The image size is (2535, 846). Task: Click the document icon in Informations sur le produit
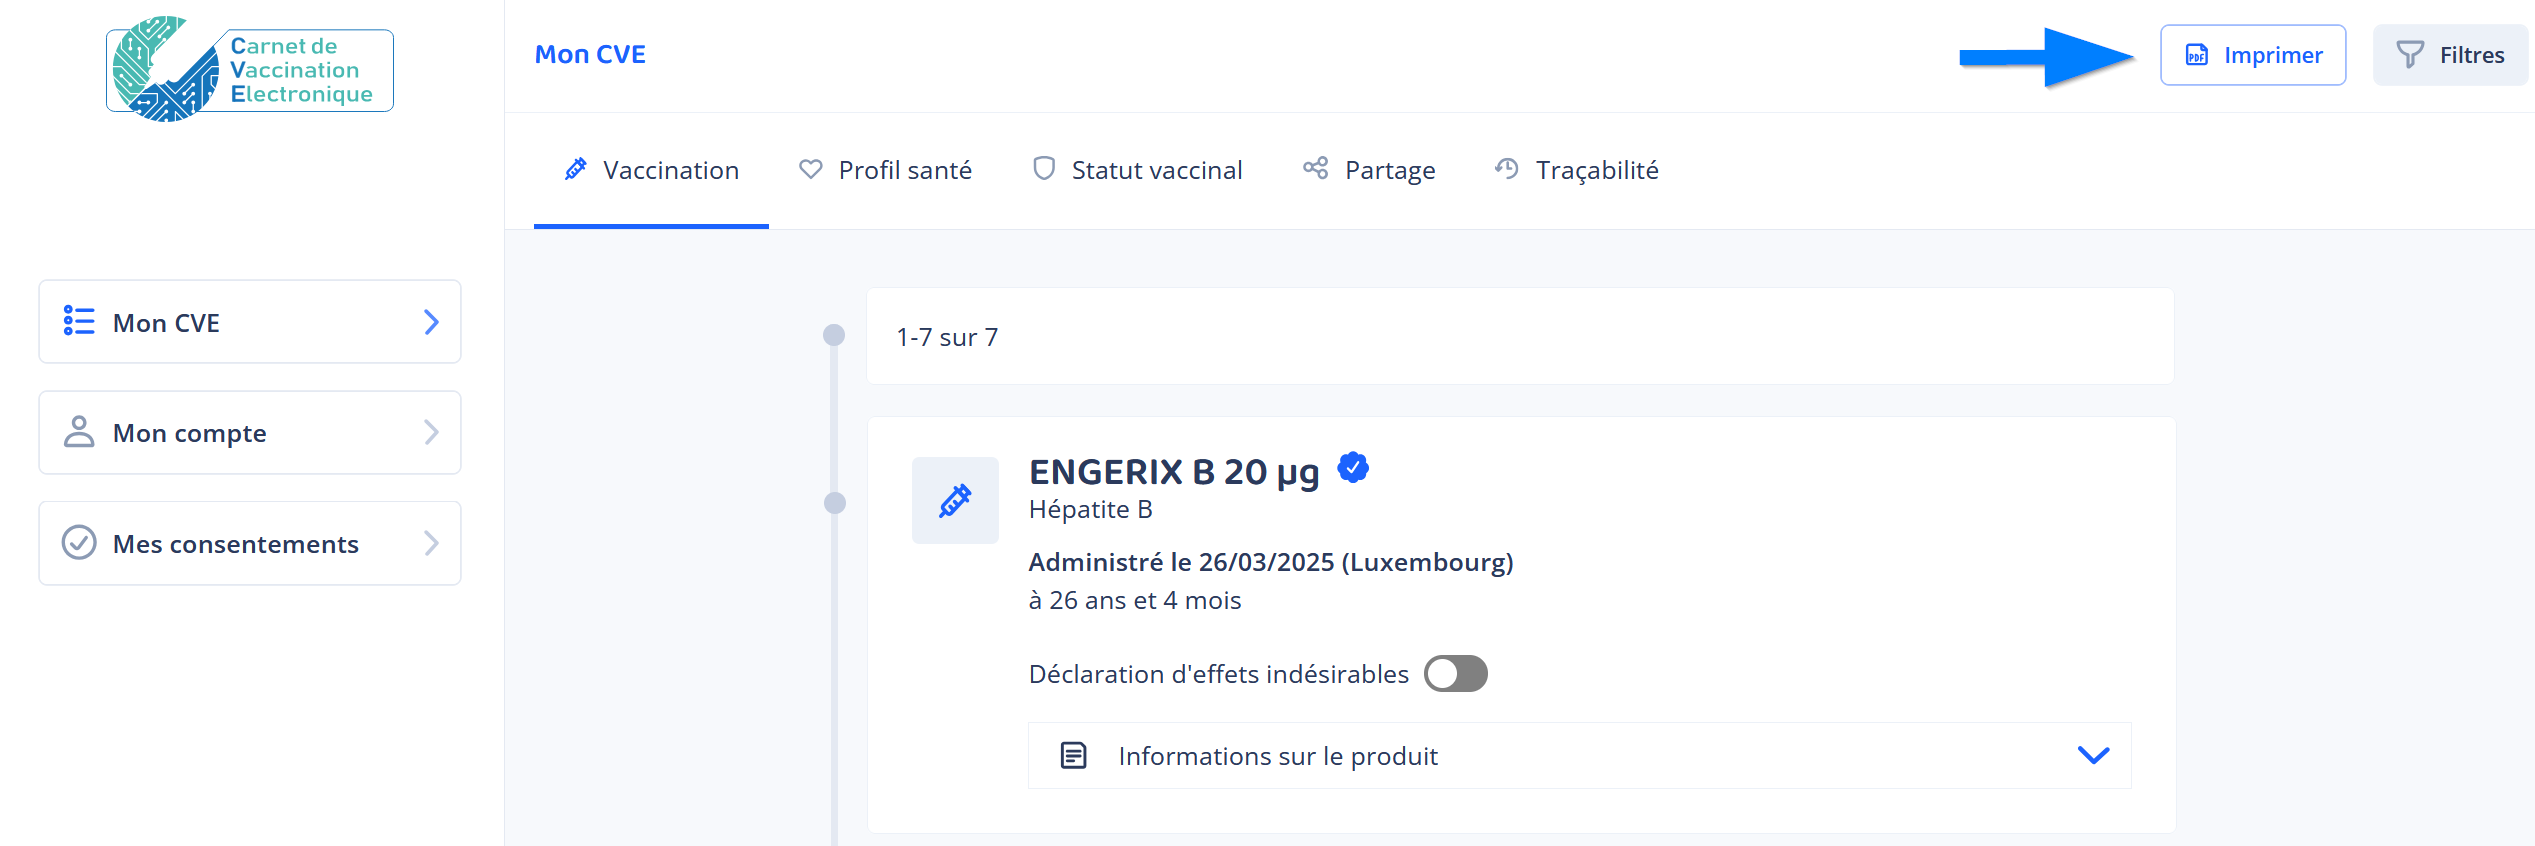pos(1073,755)
